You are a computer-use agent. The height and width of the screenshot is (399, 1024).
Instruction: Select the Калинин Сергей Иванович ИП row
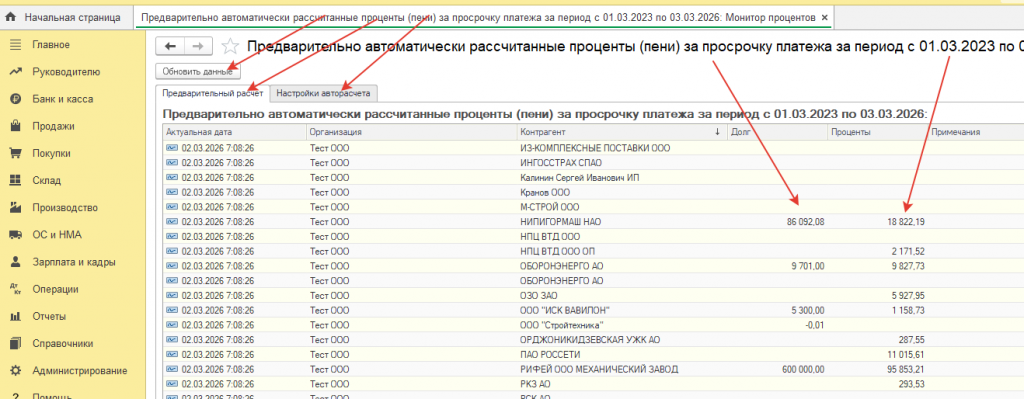(x=593, y=178)
